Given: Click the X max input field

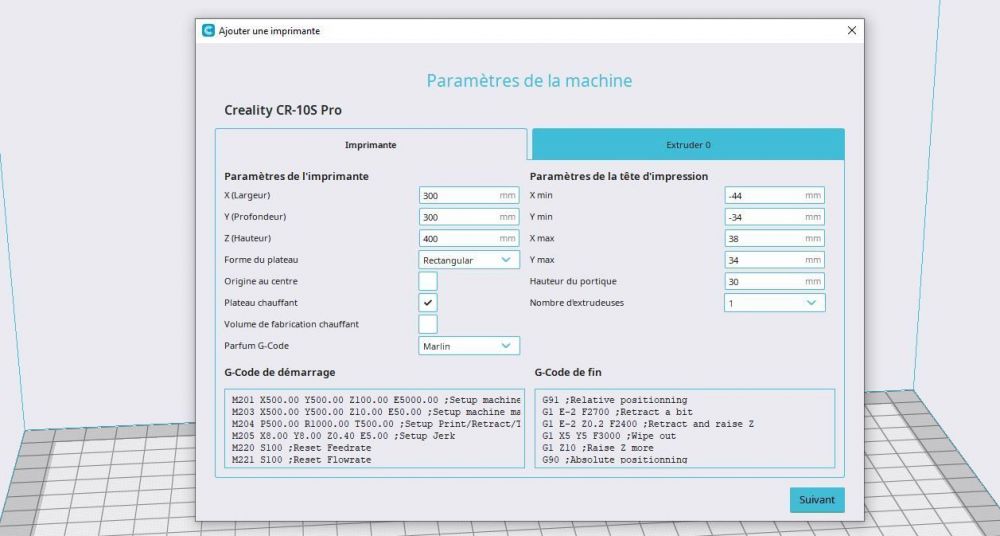Looking at the screenshot, I should (x=774, y=238).
